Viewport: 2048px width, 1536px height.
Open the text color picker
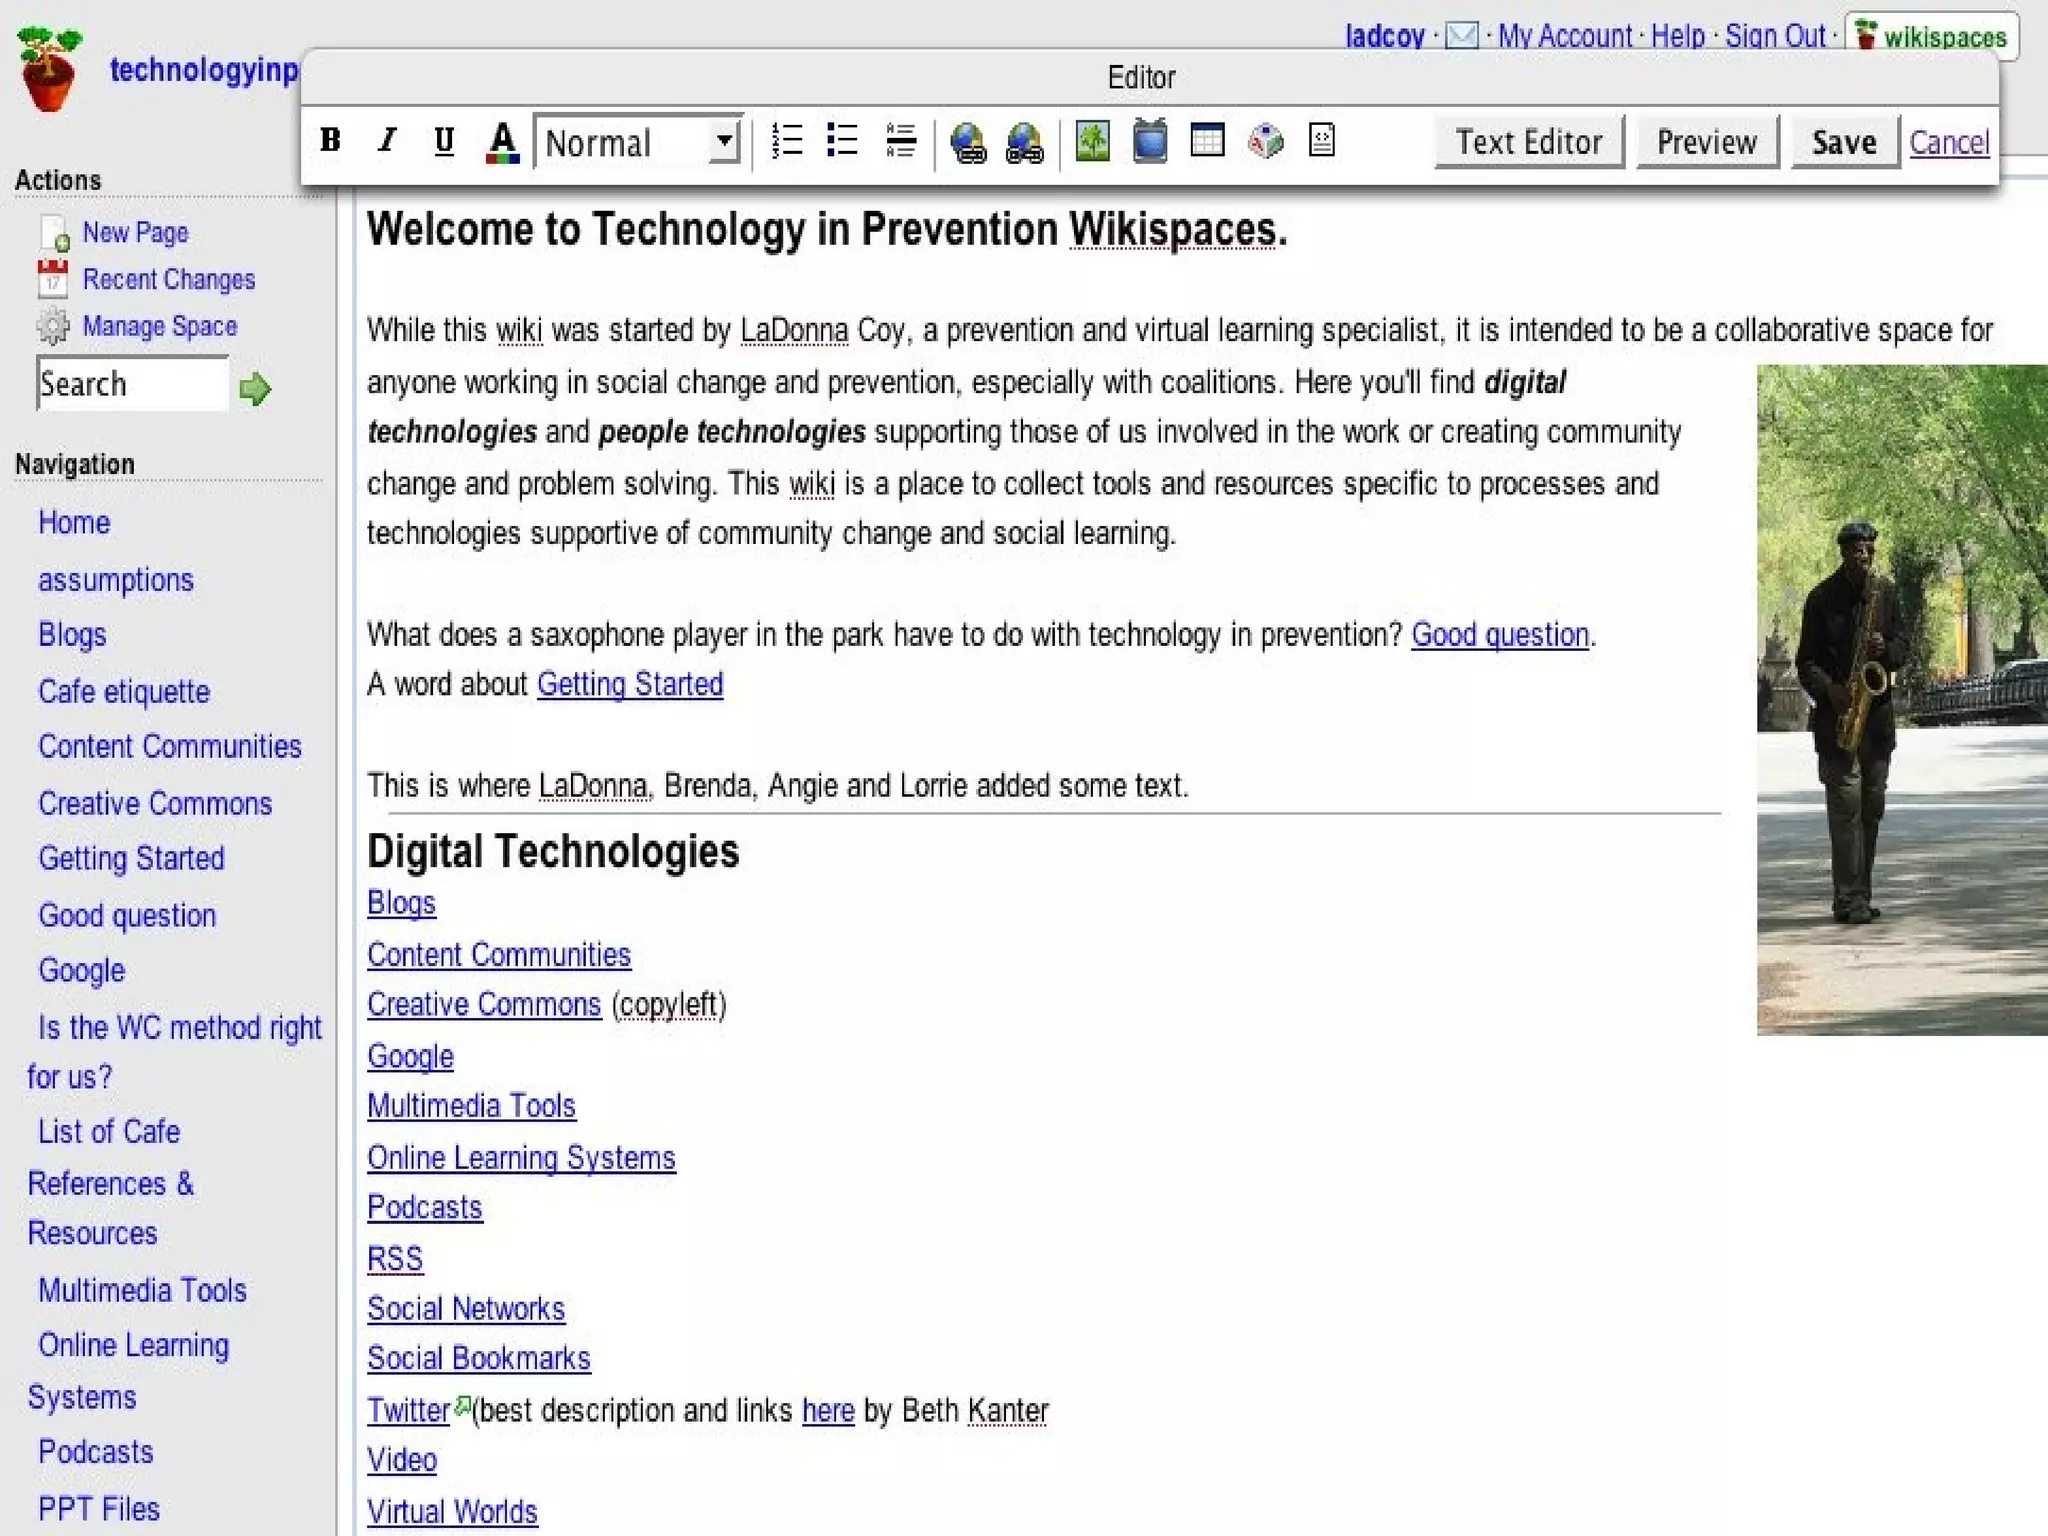(x=502, y=141)
